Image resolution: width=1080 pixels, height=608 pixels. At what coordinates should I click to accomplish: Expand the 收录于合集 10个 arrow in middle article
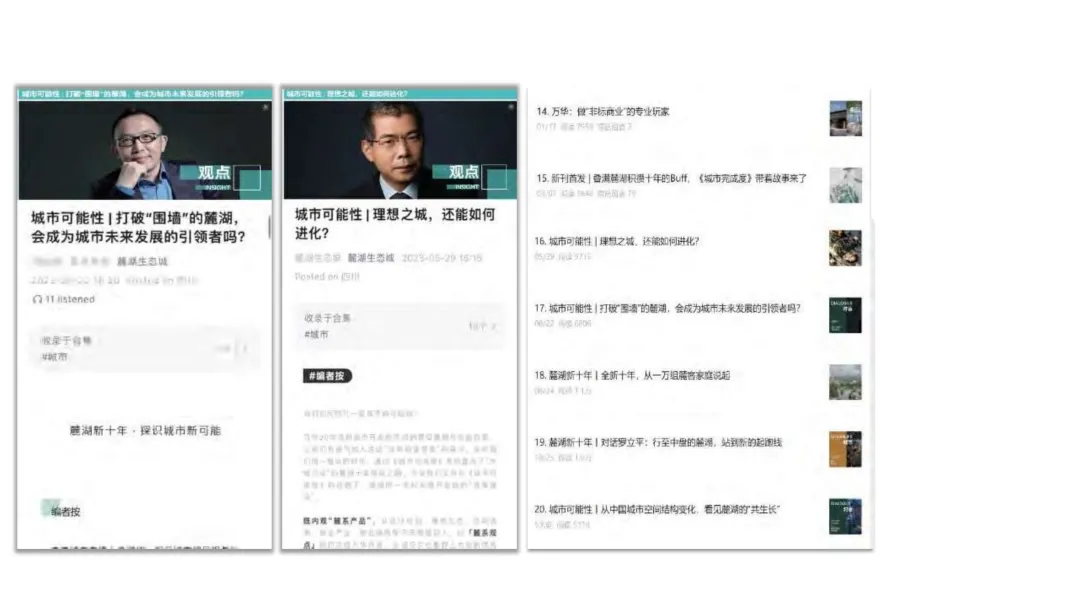pos(493,326)
